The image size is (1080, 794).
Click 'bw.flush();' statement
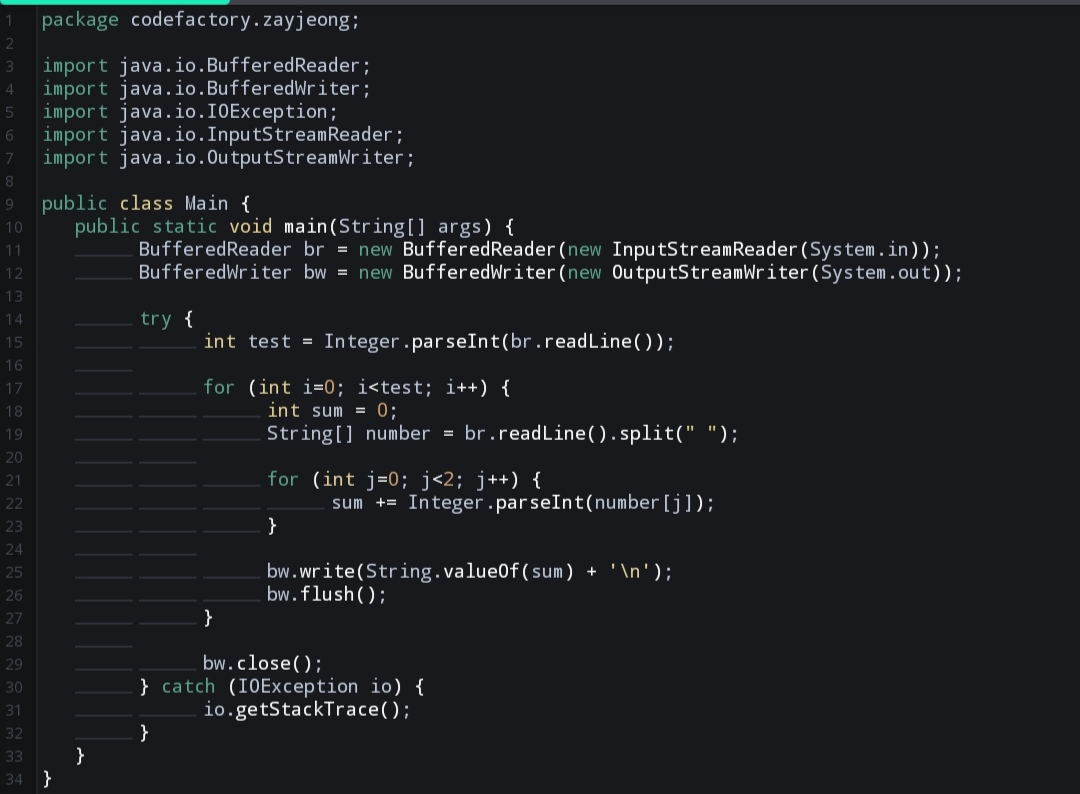[x=326, y=595]
